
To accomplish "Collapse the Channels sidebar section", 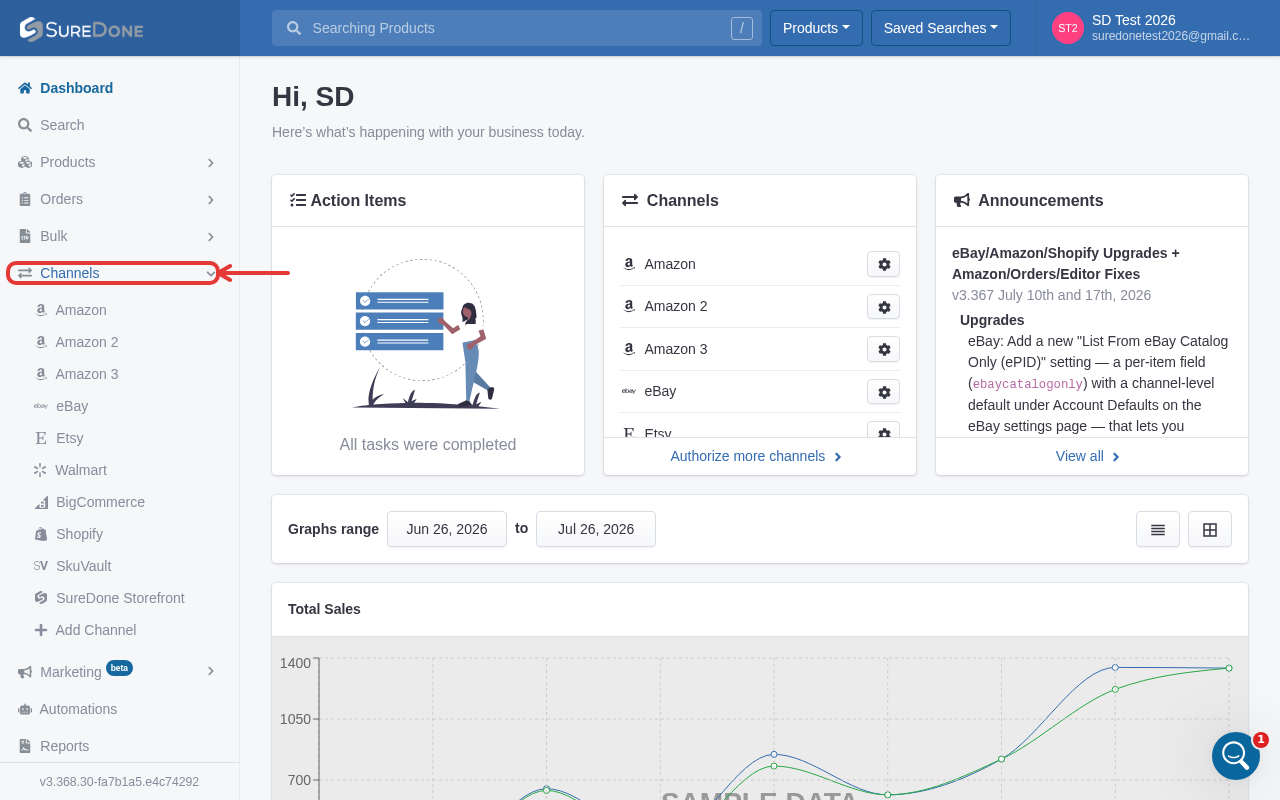I will pyautogui.click(x=211, y=273).
